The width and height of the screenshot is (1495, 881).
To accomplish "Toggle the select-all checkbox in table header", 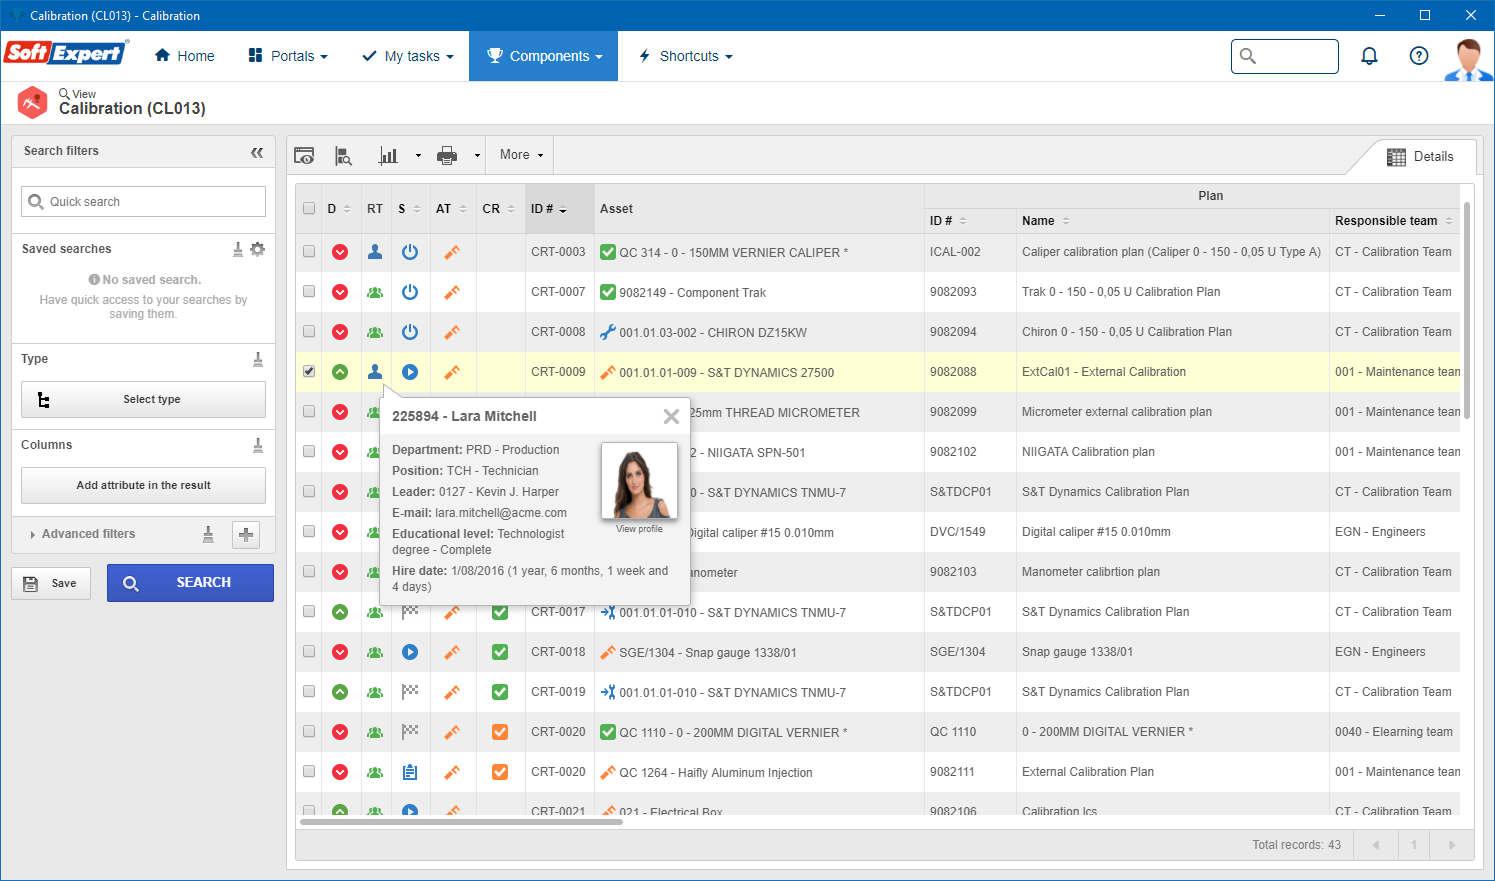I will pos(309,209).
